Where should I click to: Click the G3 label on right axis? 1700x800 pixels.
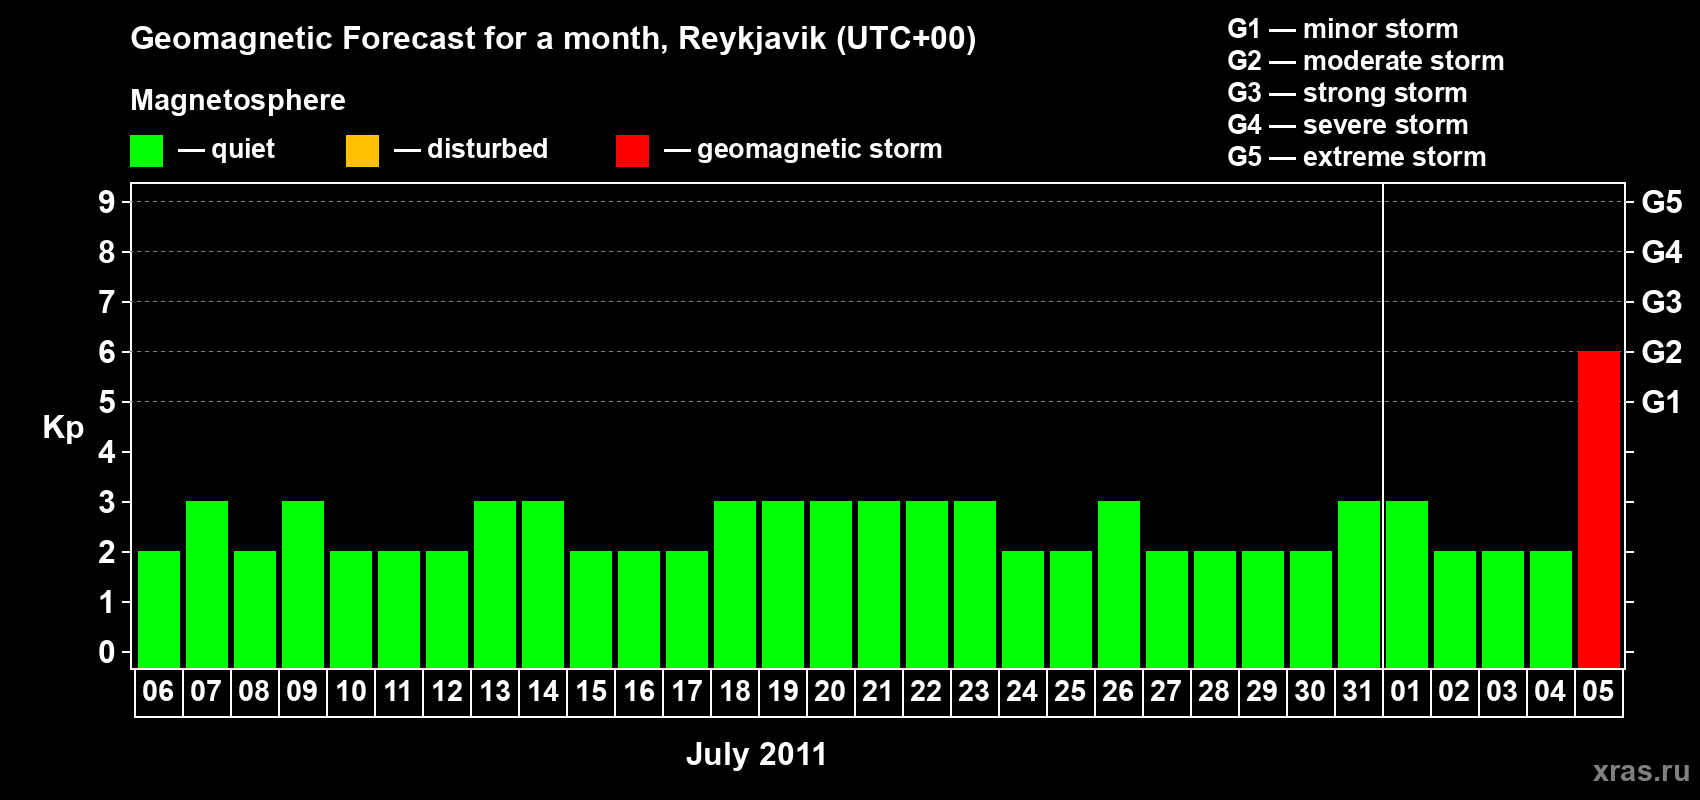pos(1662,302)
